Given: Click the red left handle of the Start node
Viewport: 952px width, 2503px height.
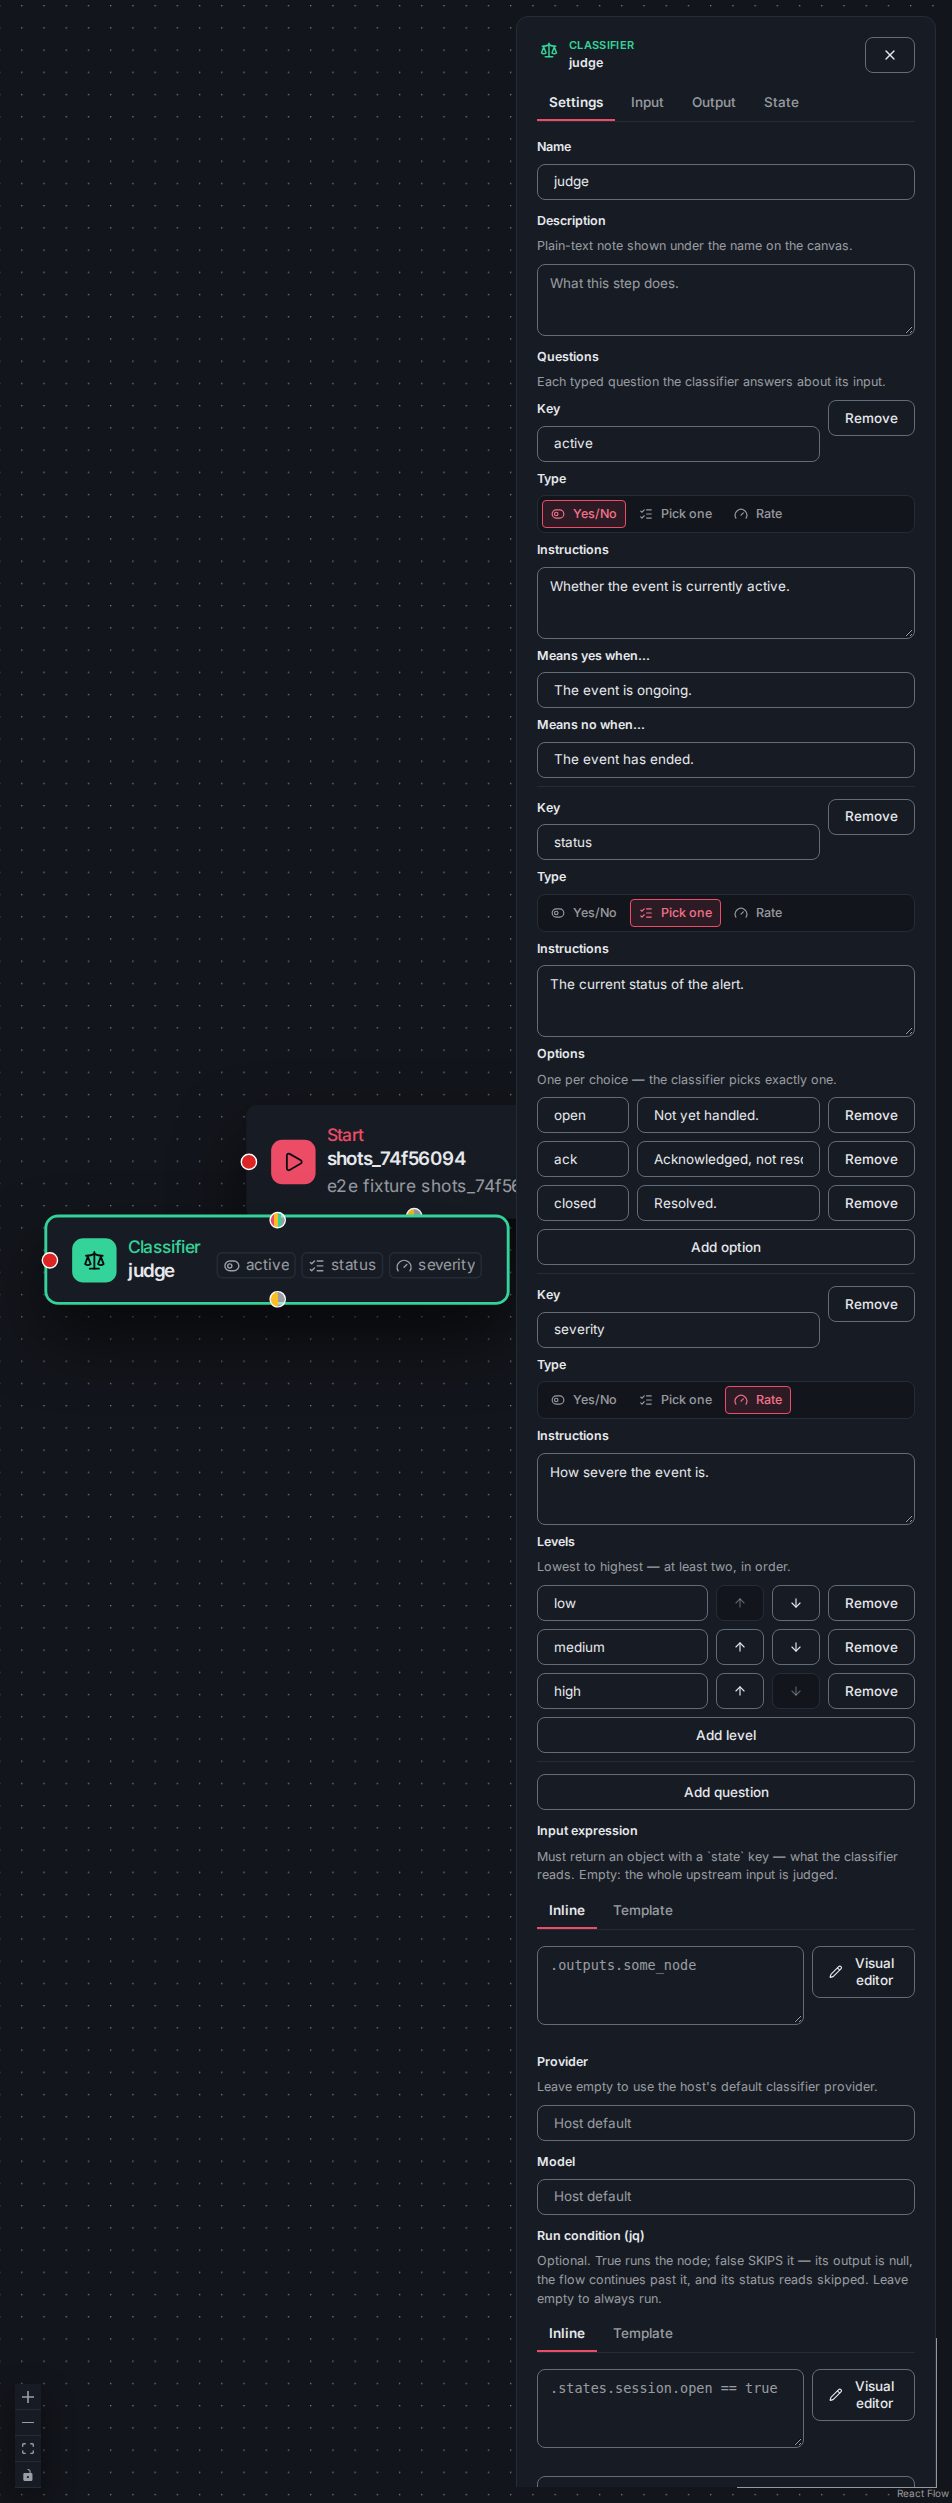Looking at the screenshot, I should pyautogui.click(x=249, y=1162).
